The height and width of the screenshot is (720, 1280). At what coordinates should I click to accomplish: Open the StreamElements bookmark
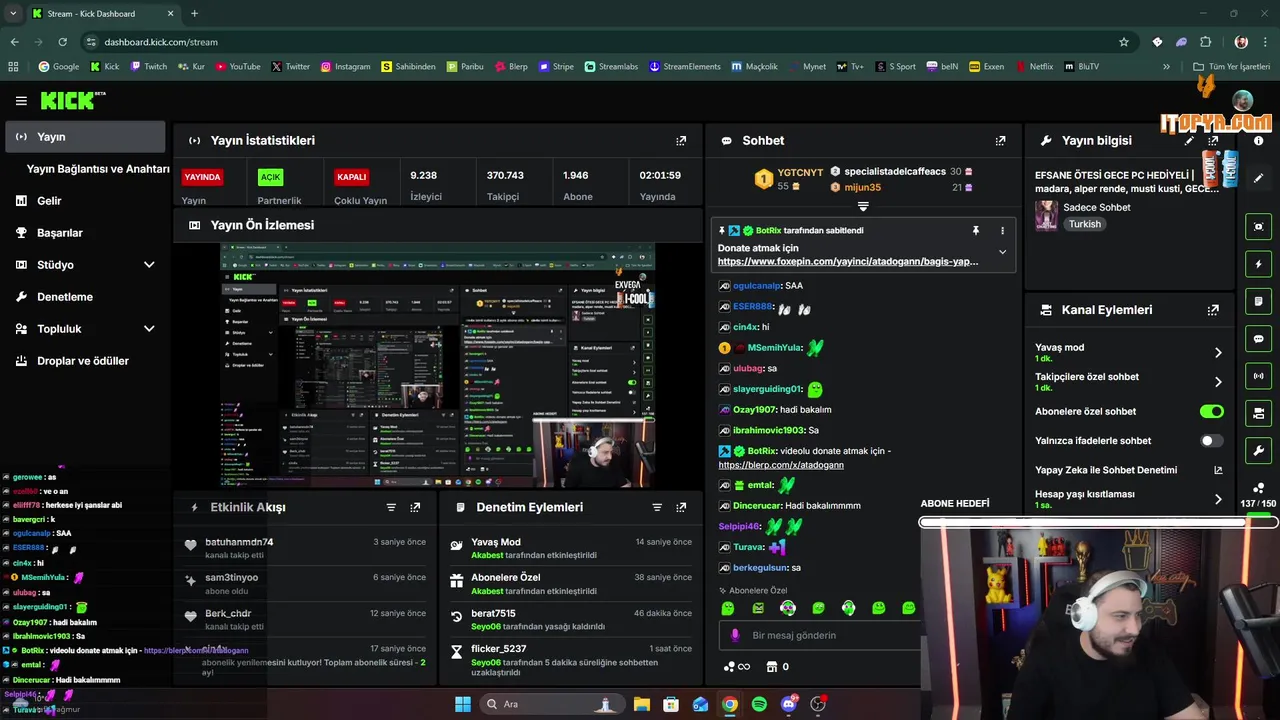(684, 67)
